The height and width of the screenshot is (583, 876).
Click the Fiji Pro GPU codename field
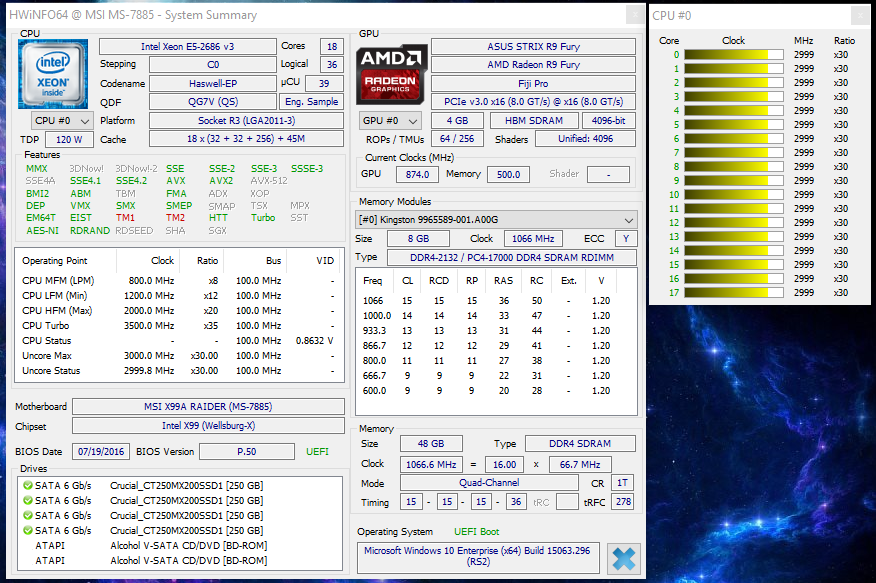pyautogui.click(x=534, y=83)
